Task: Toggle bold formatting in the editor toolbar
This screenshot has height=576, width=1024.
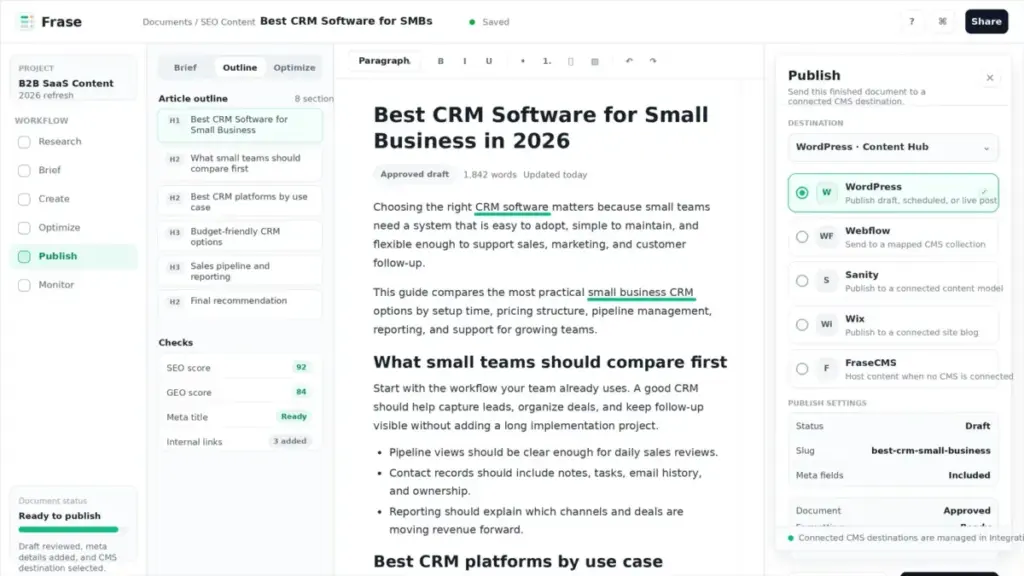Action: pos(441,61)
